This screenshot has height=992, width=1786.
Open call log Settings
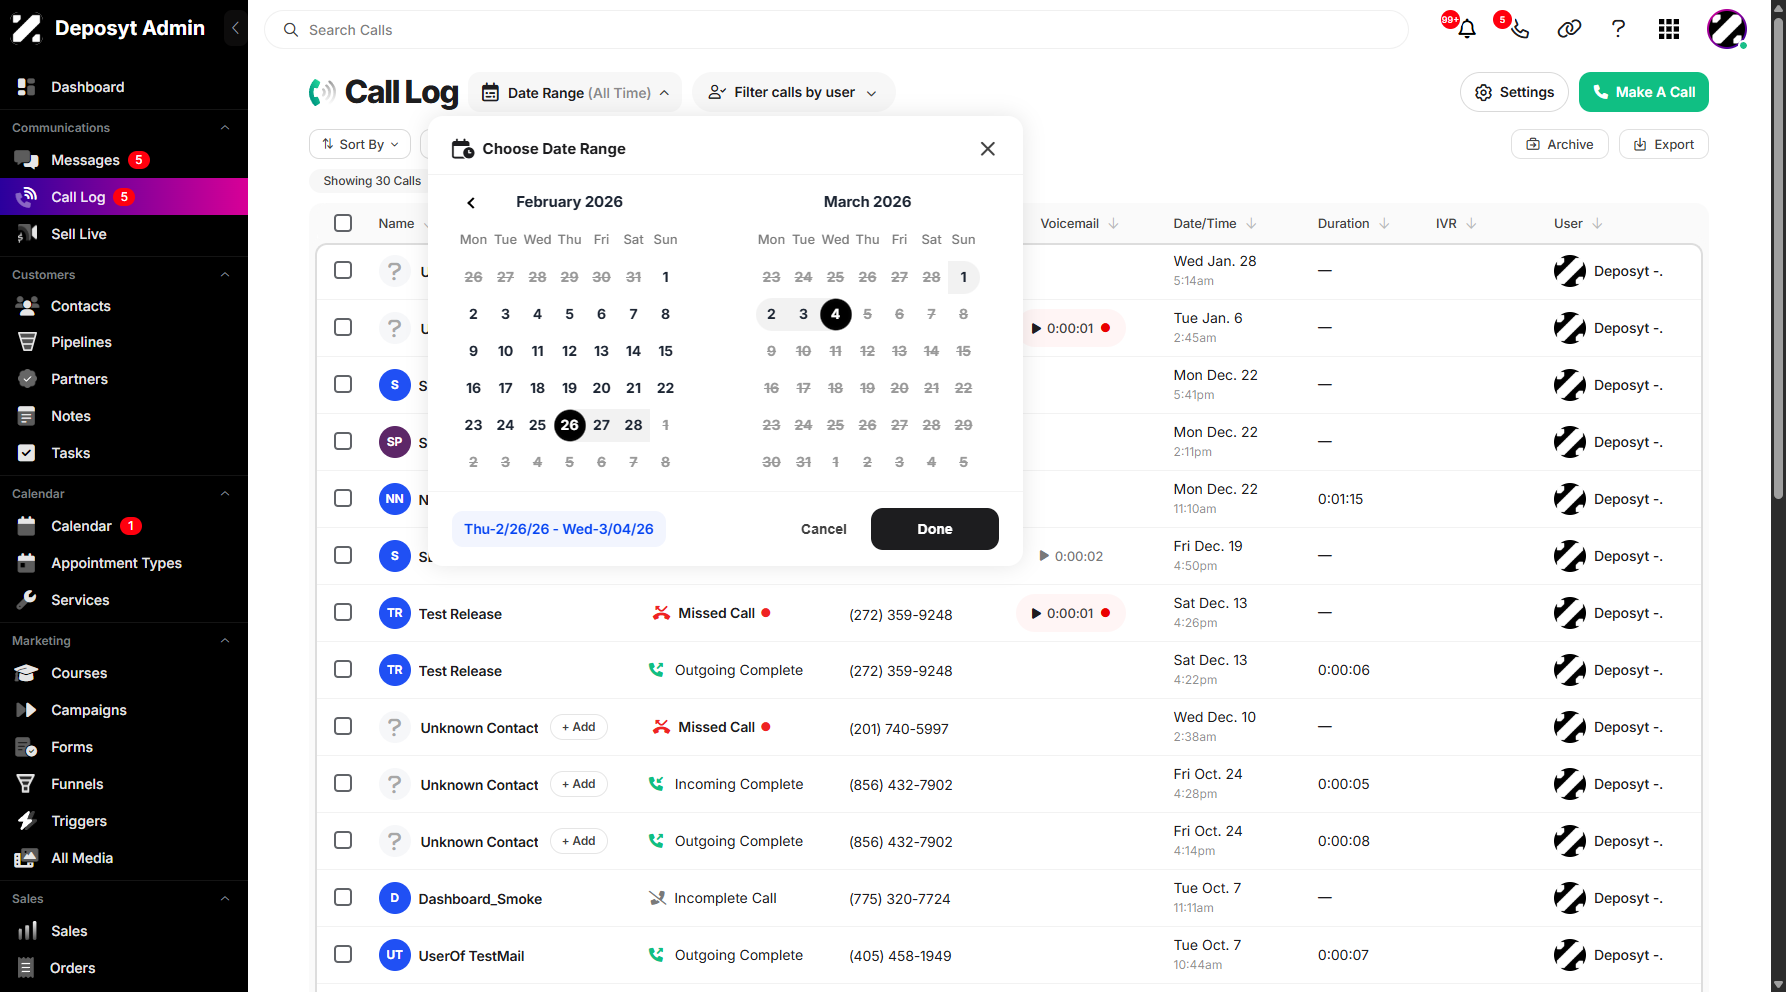coord(1515,92)
